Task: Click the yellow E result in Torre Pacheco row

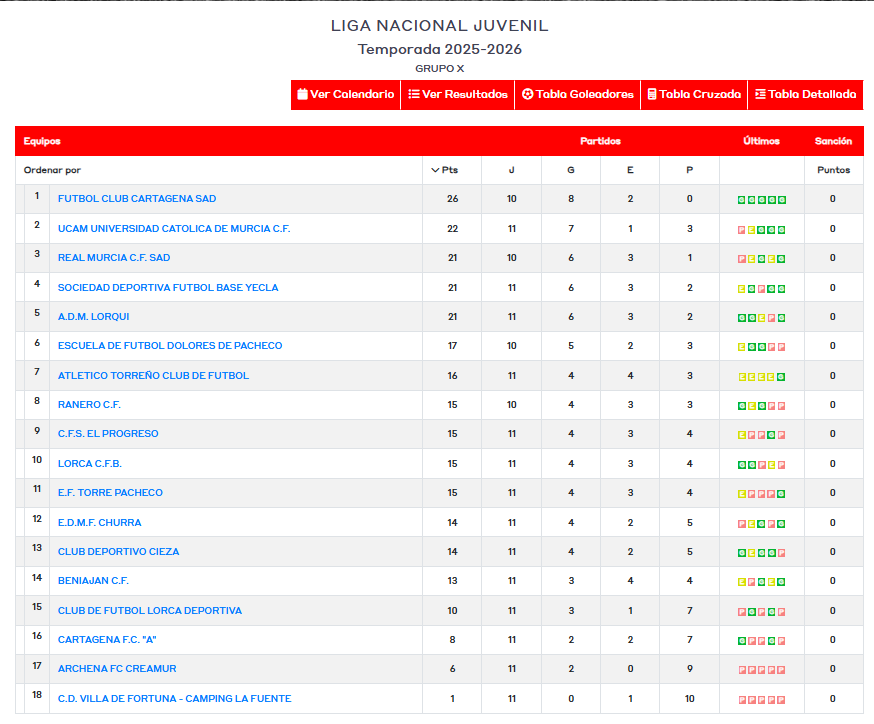Action: click(741, 494)
